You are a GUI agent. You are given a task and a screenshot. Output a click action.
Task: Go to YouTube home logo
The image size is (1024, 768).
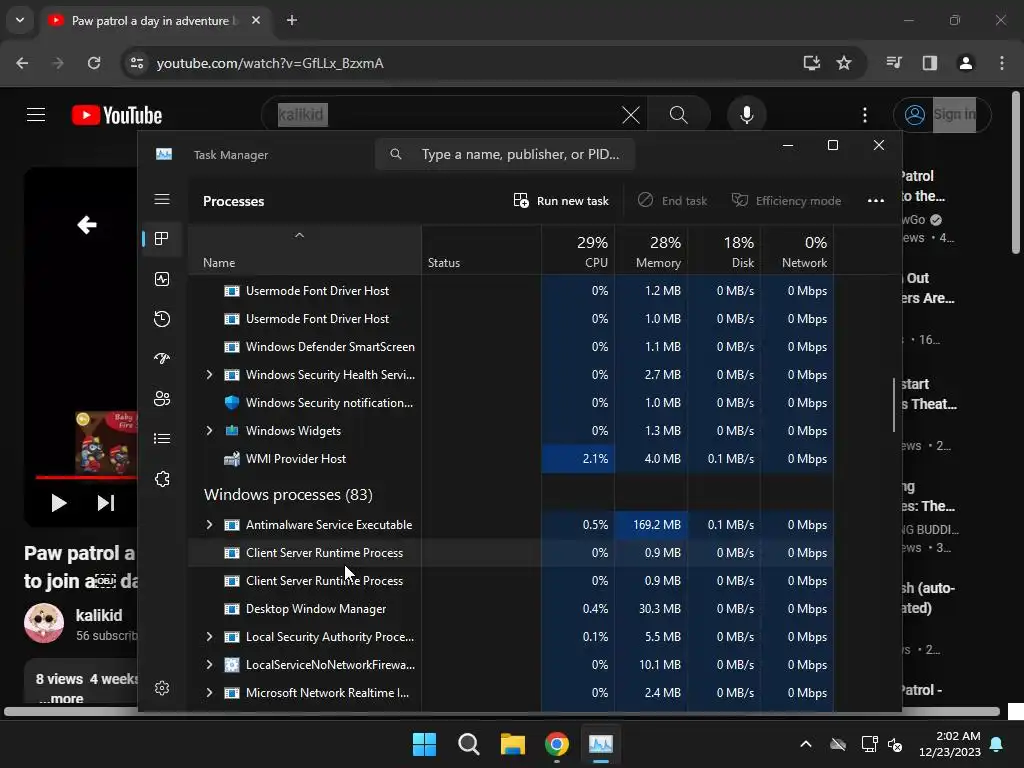click(x=117, y=116)
